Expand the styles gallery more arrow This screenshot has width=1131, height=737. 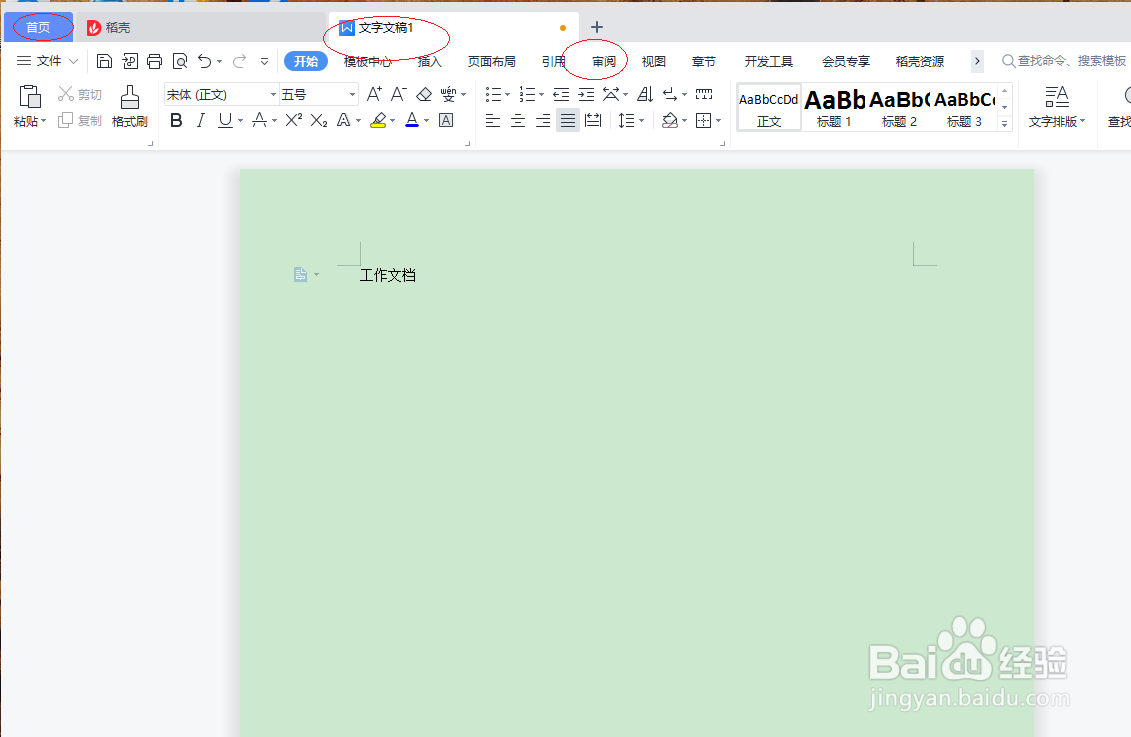coord(1004,123)
